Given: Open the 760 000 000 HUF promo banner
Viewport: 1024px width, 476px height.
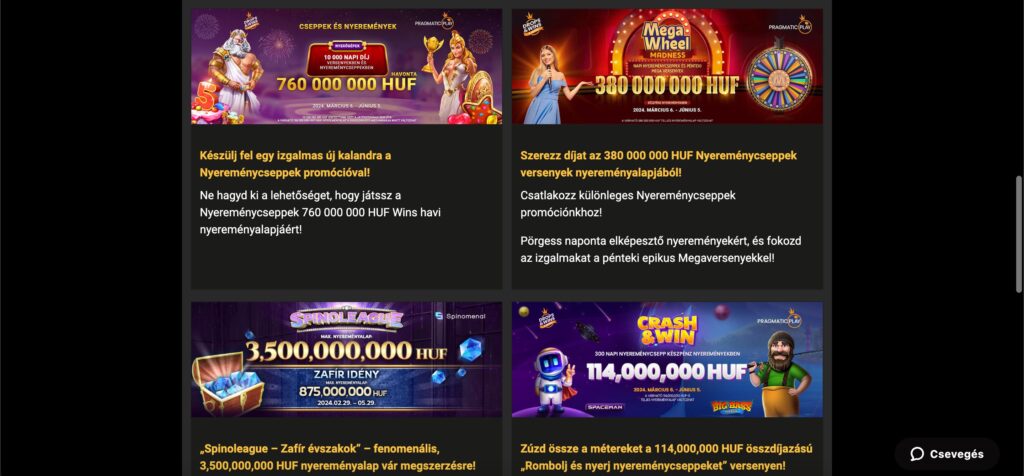Looking at the screenshot, I should pos(346,67).
